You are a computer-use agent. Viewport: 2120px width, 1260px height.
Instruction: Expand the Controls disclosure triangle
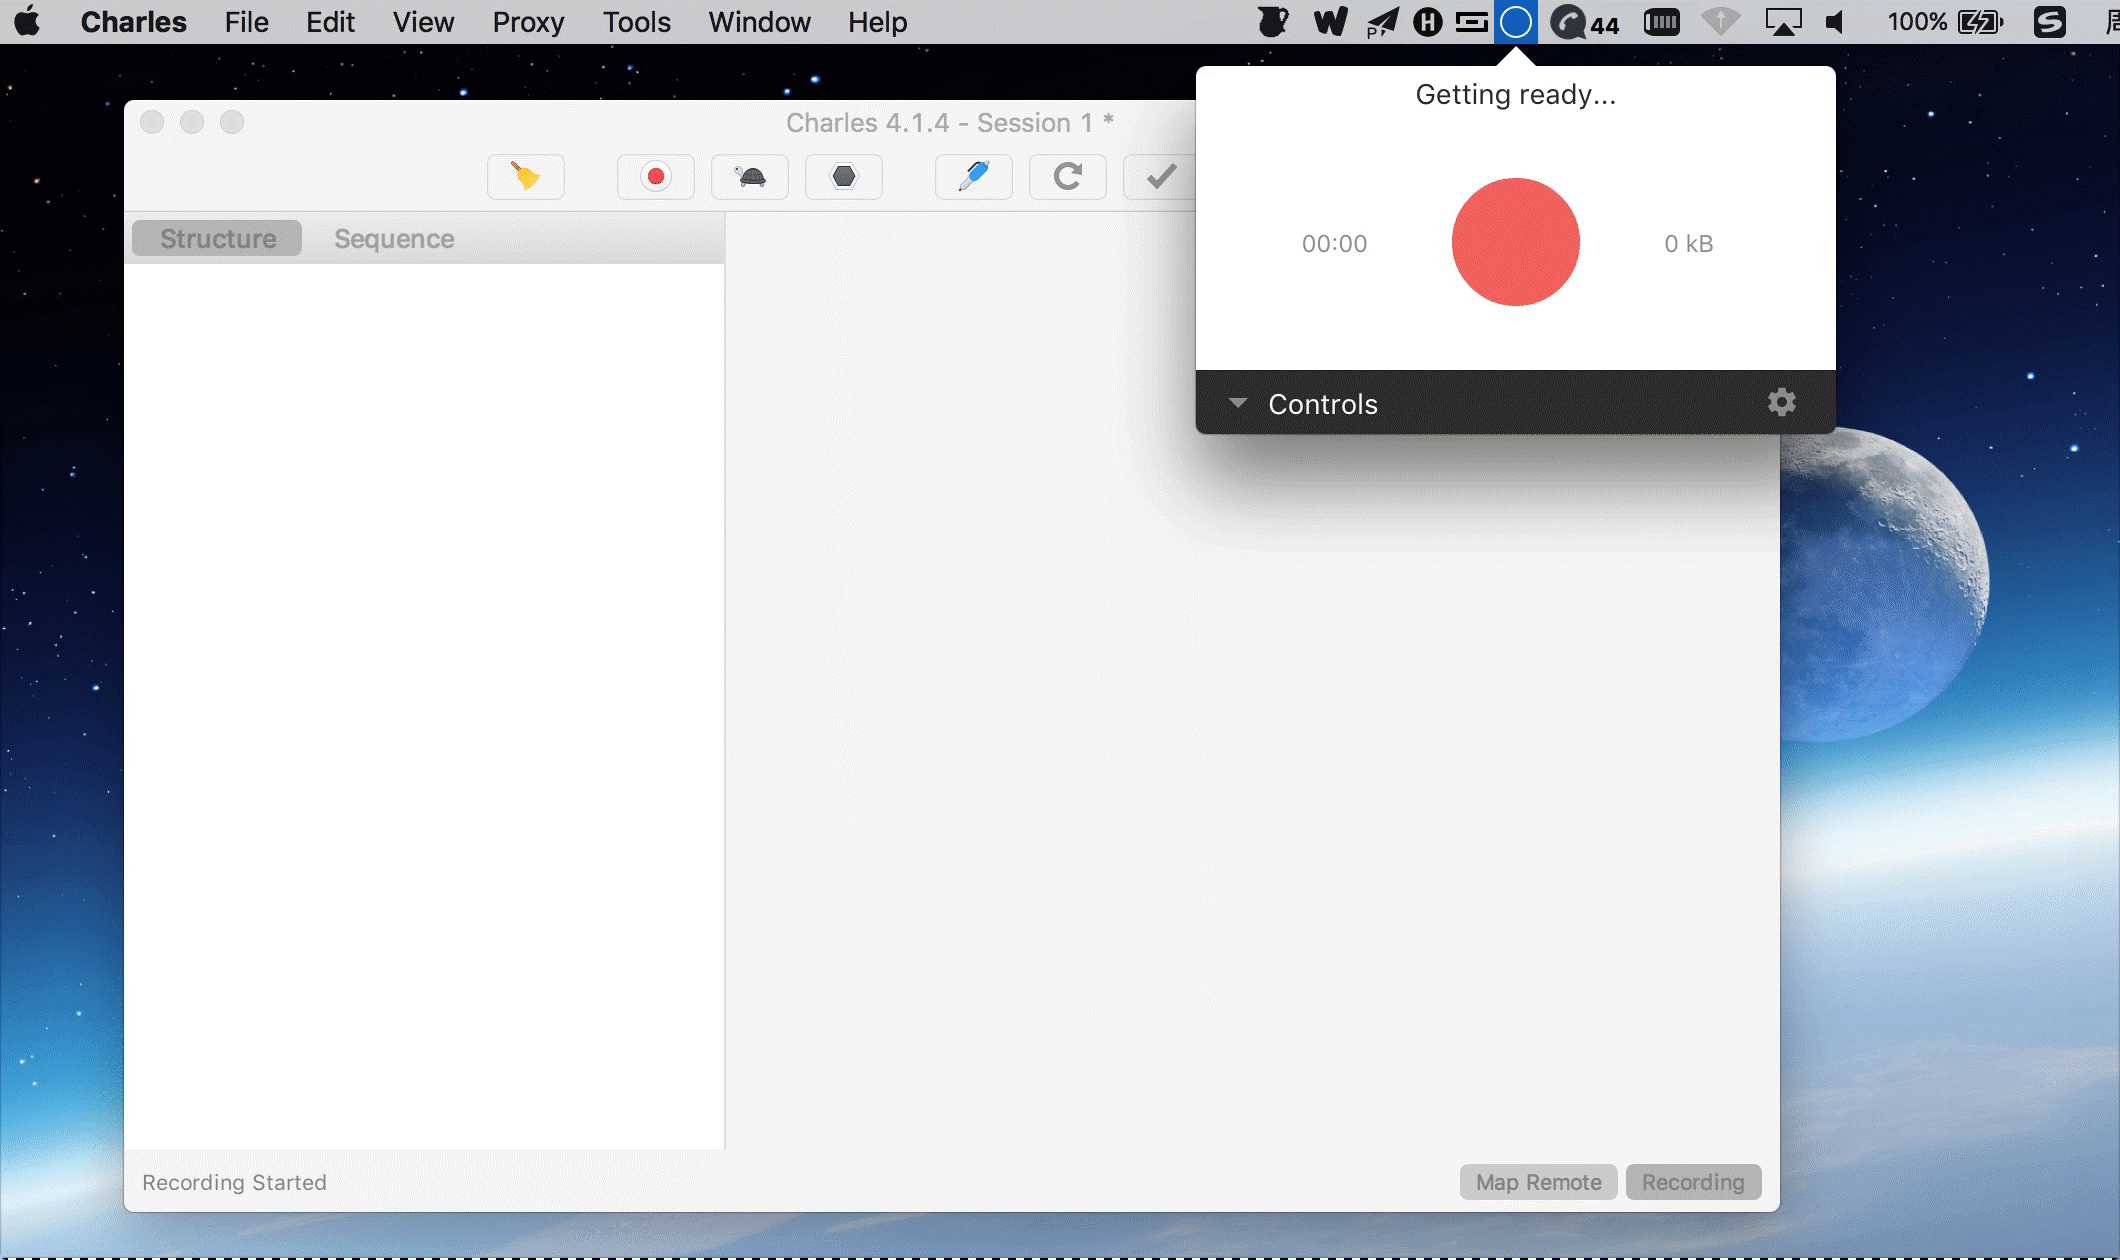tap(1238, 403)
